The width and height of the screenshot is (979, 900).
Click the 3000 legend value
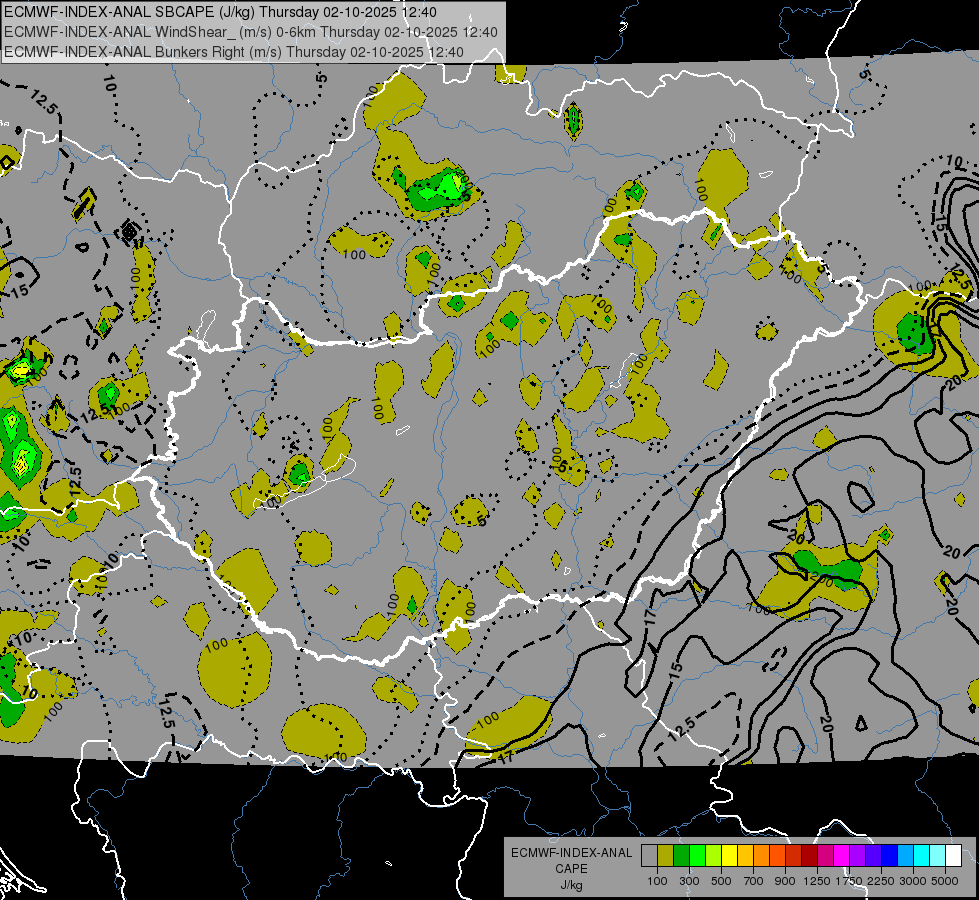pyautogui.click(x=913, y=881)
